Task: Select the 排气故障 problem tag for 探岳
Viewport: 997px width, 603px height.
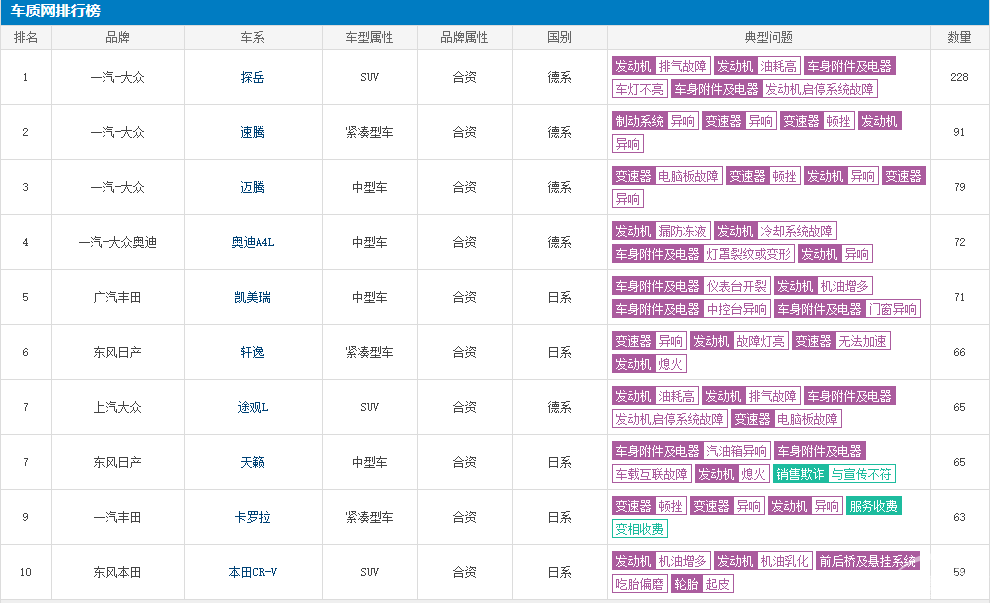Action: tap(683, 65)
